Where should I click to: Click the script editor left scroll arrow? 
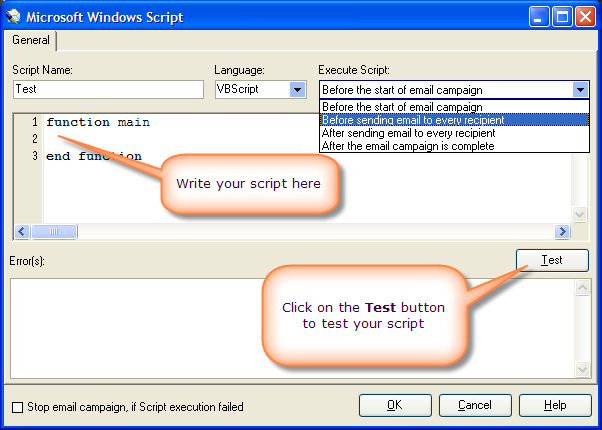[x=22, y=232]
